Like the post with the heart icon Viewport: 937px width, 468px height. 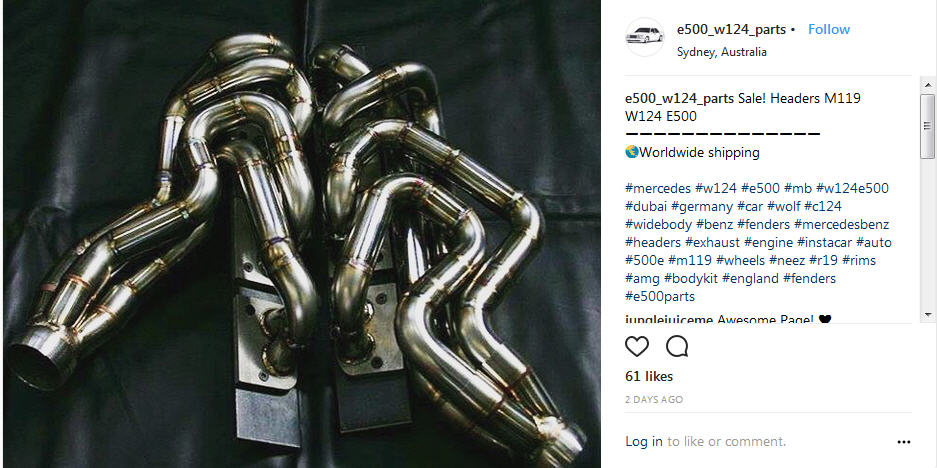pyautogui.click(x=636, y=347)
